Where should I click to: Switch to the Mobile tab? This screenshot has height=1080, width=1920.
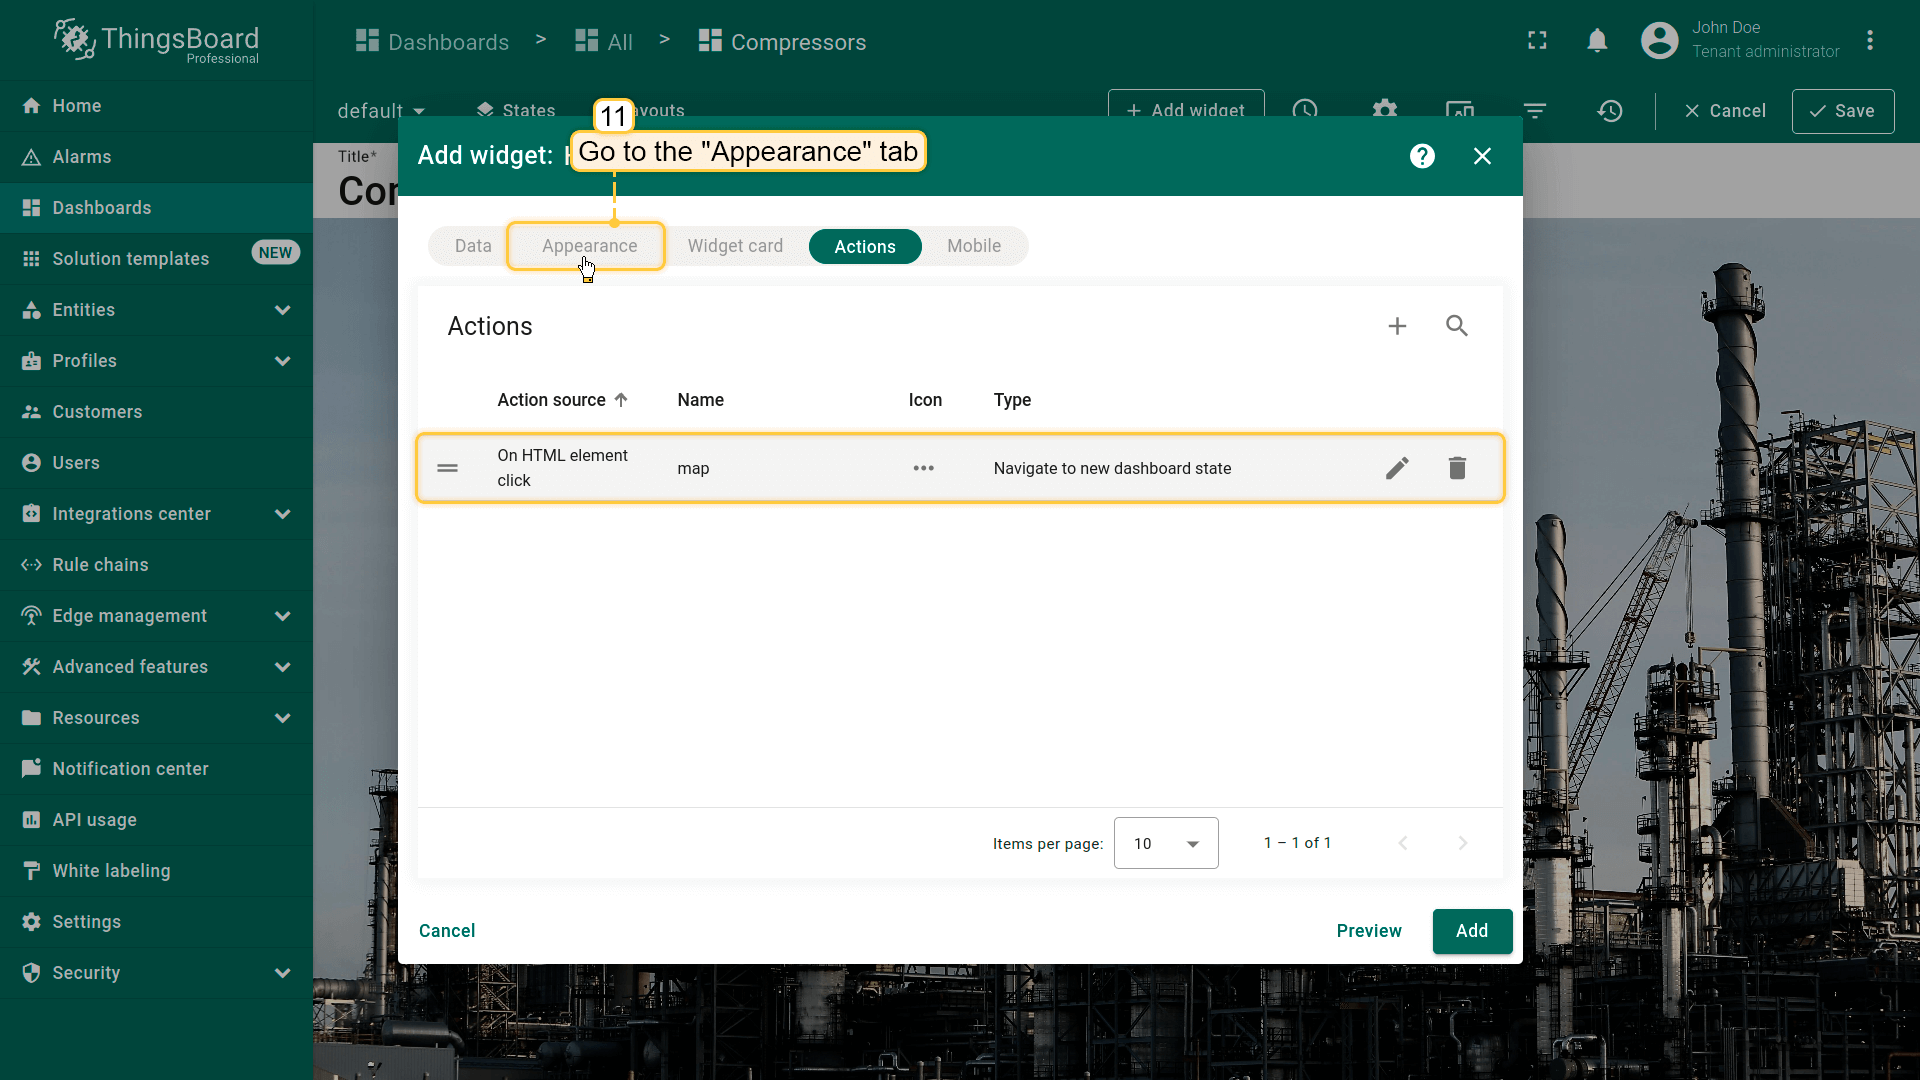(973, 246)
